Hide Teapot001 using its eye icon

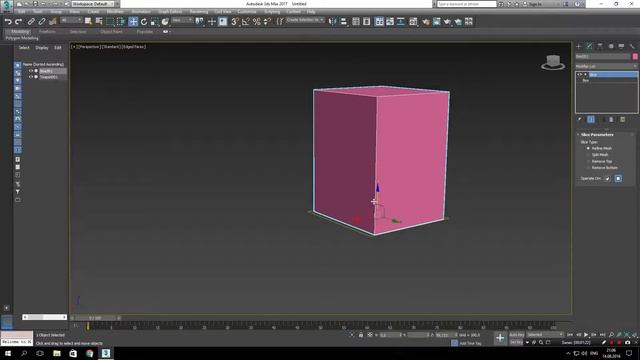click(31, 77)
